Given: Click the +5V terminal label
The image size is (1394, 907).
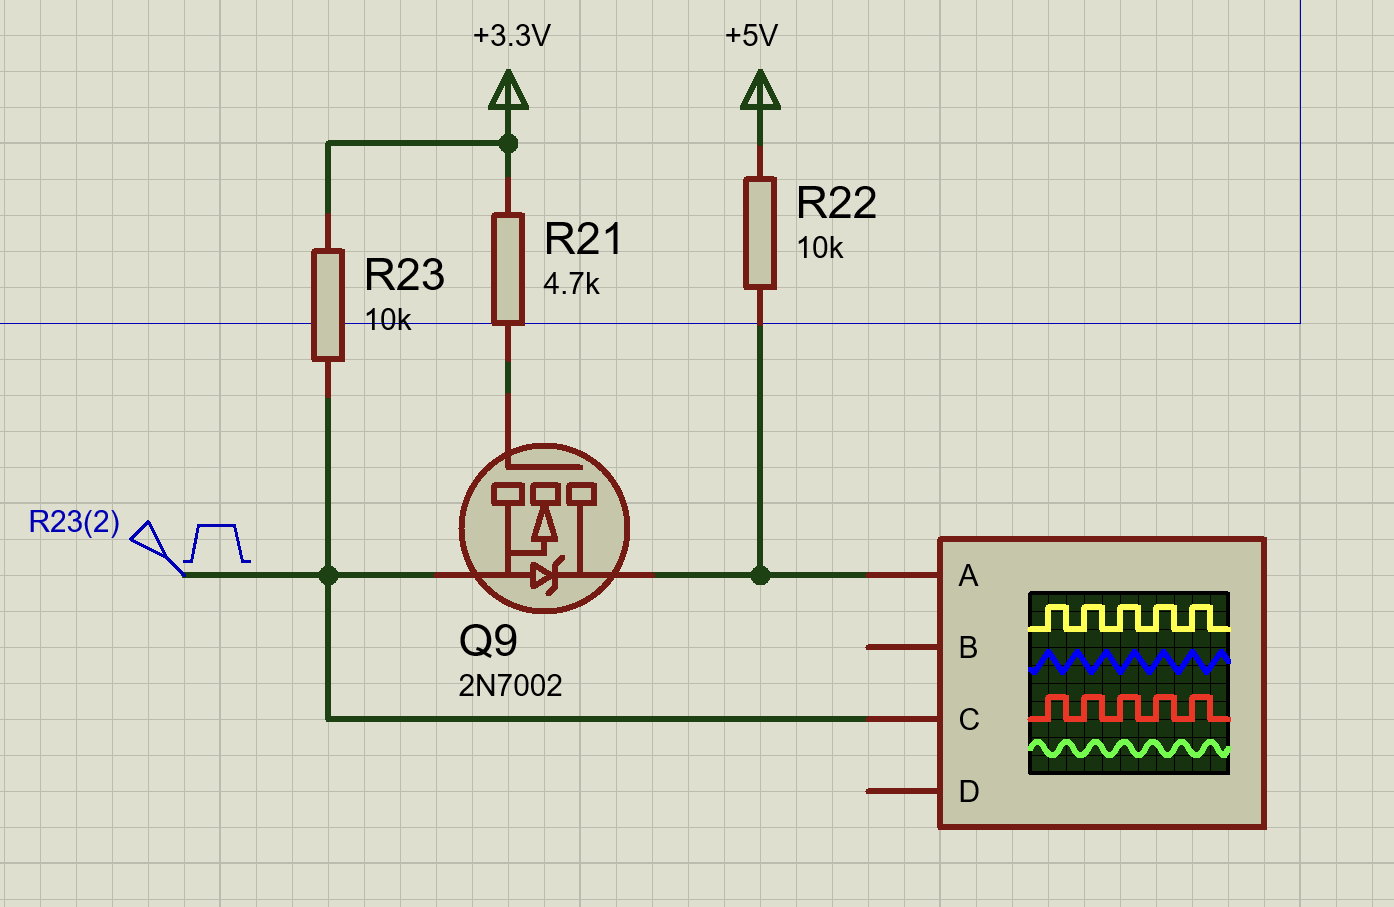Looking at the screenshot, I should pos(752,36).
